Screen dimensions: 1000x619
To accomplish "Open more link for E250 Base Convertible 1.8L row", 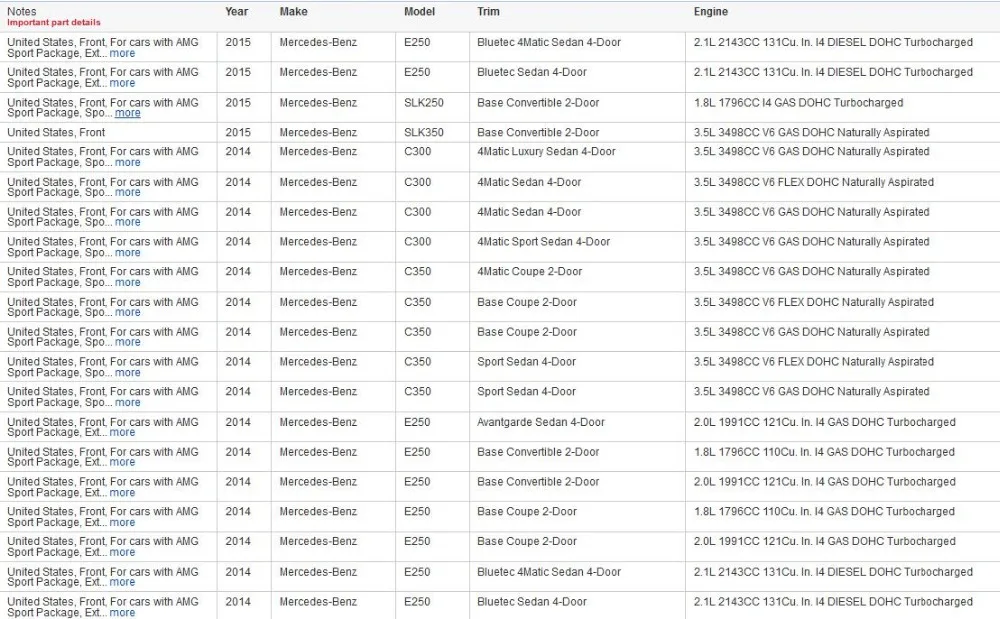I will coord(122,462).
